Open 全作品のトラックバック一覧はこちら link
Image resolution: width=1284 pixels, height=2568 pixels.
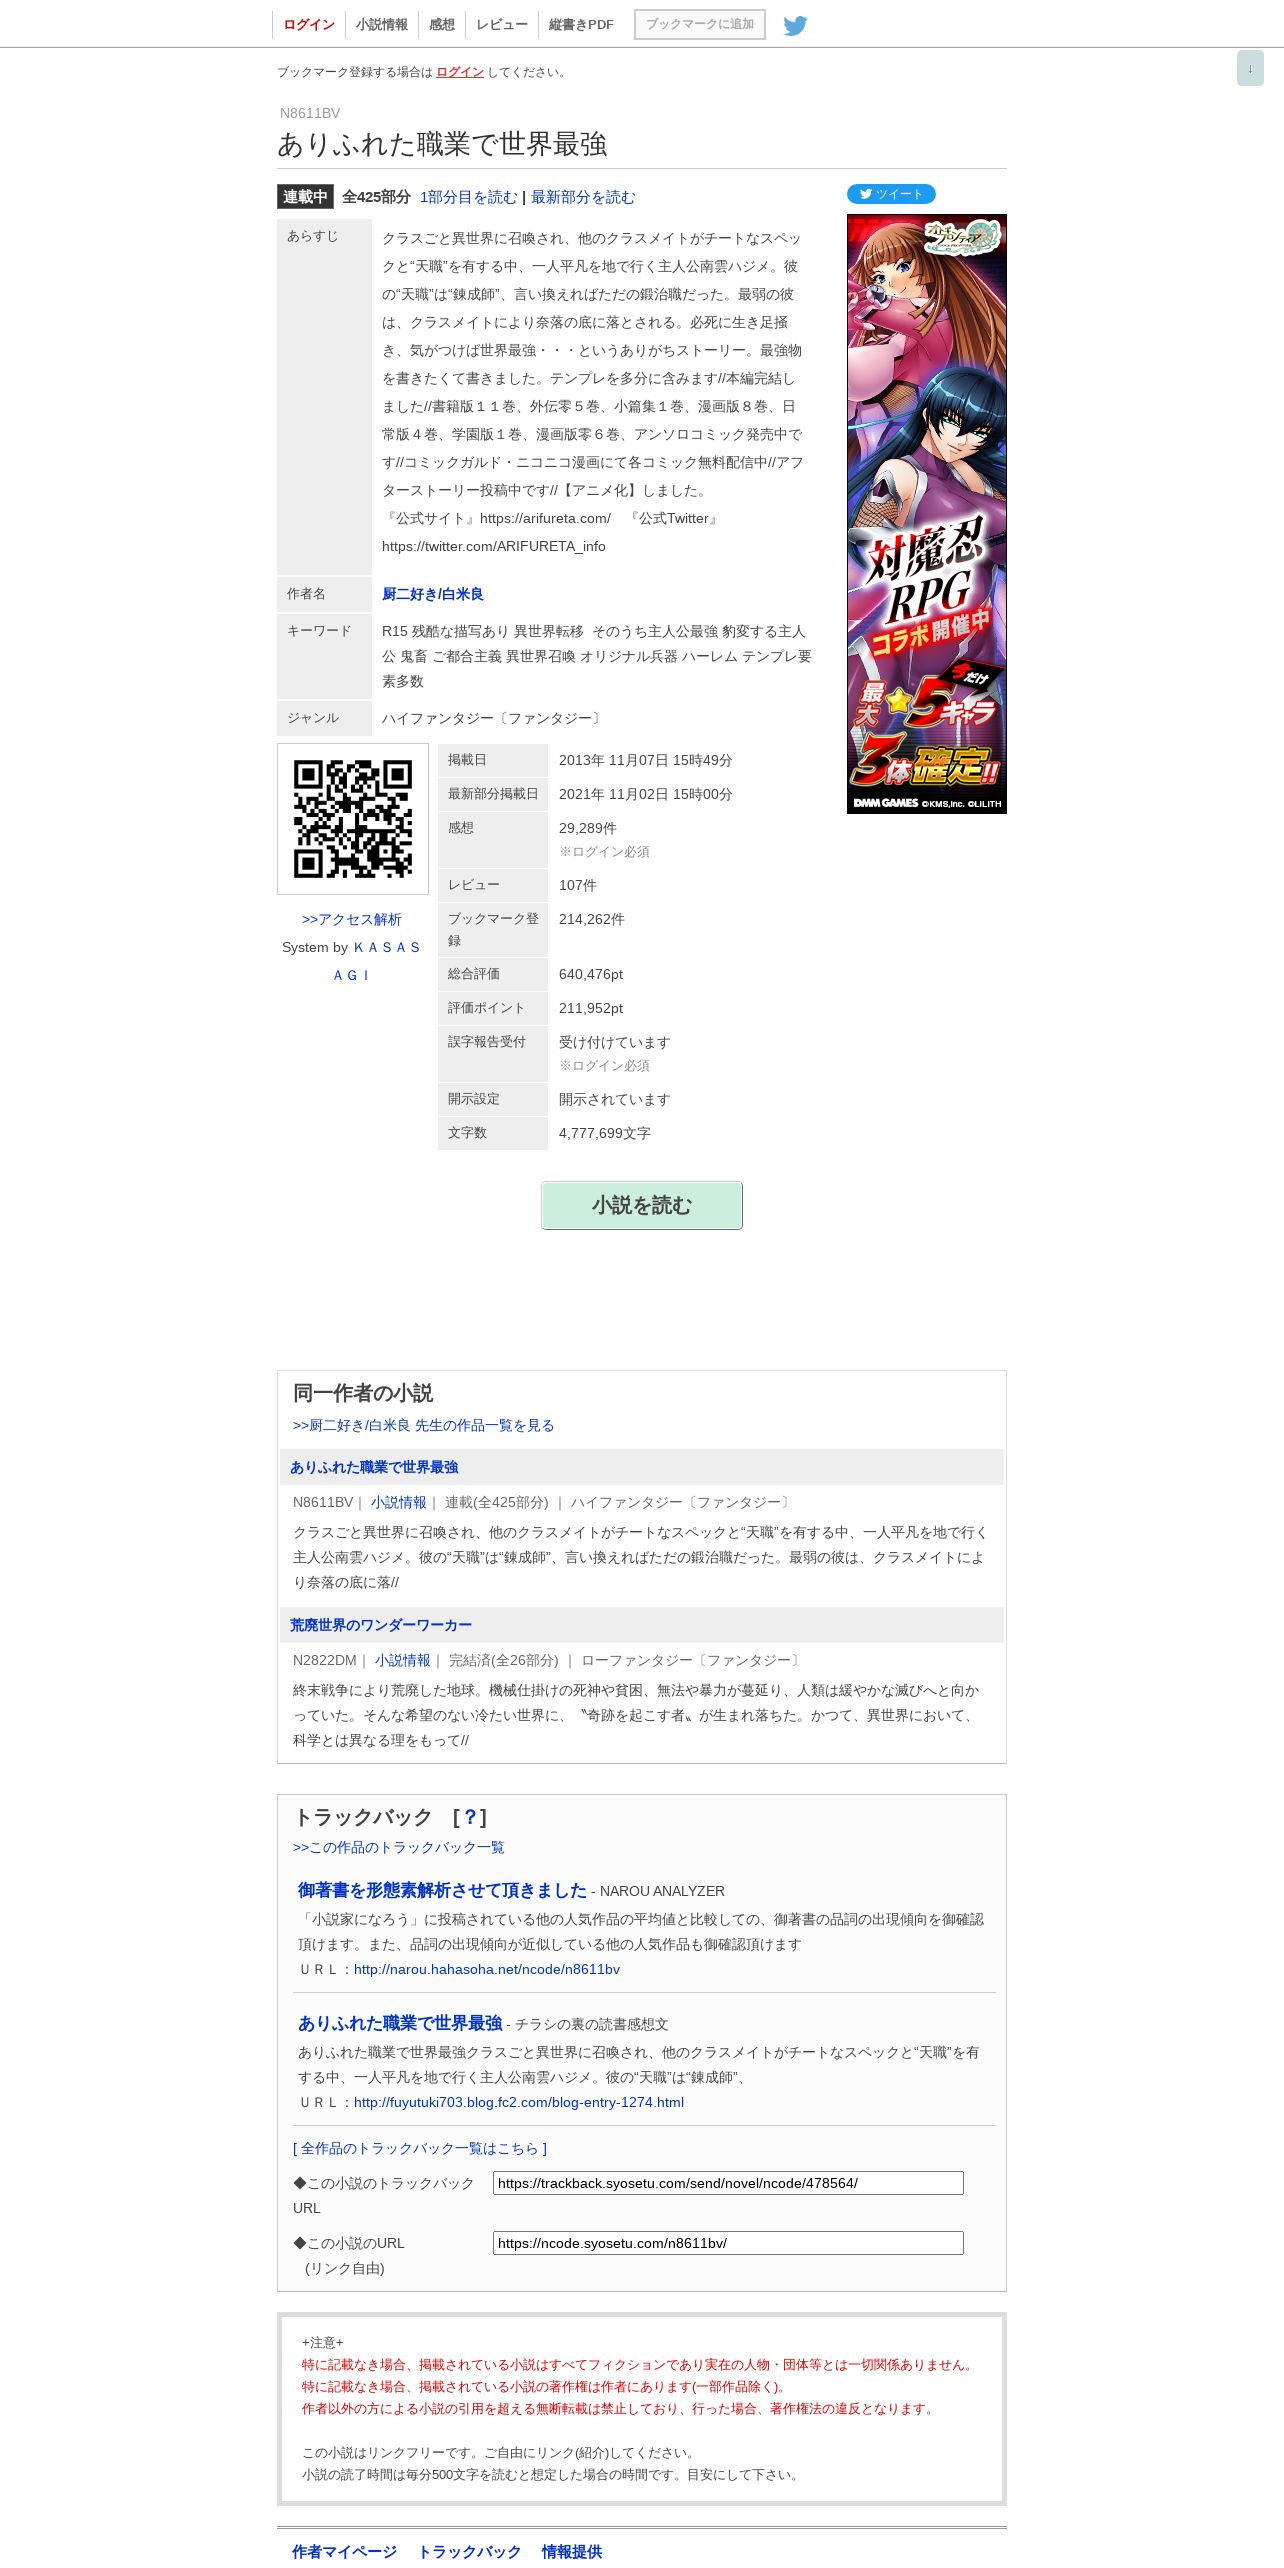tap(420, 2148)
